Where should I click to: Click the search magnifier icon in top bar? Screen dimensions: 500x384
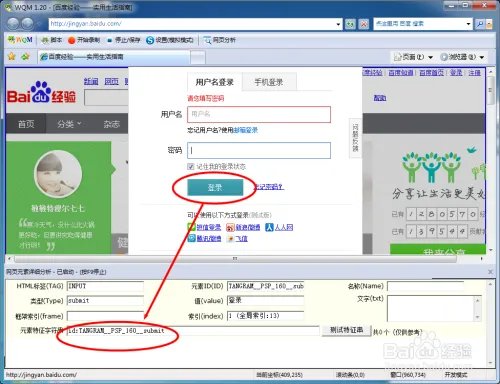pos(480,24)
